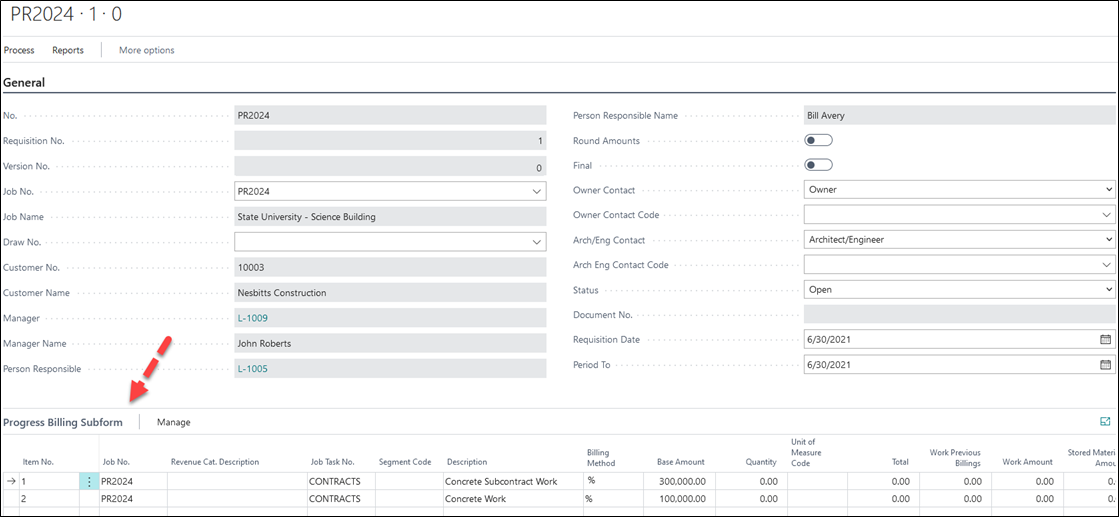The height and width of the screenshot is (517, 1119).
Task: Expand the Job No. dropdown
Action: point(537,191)
